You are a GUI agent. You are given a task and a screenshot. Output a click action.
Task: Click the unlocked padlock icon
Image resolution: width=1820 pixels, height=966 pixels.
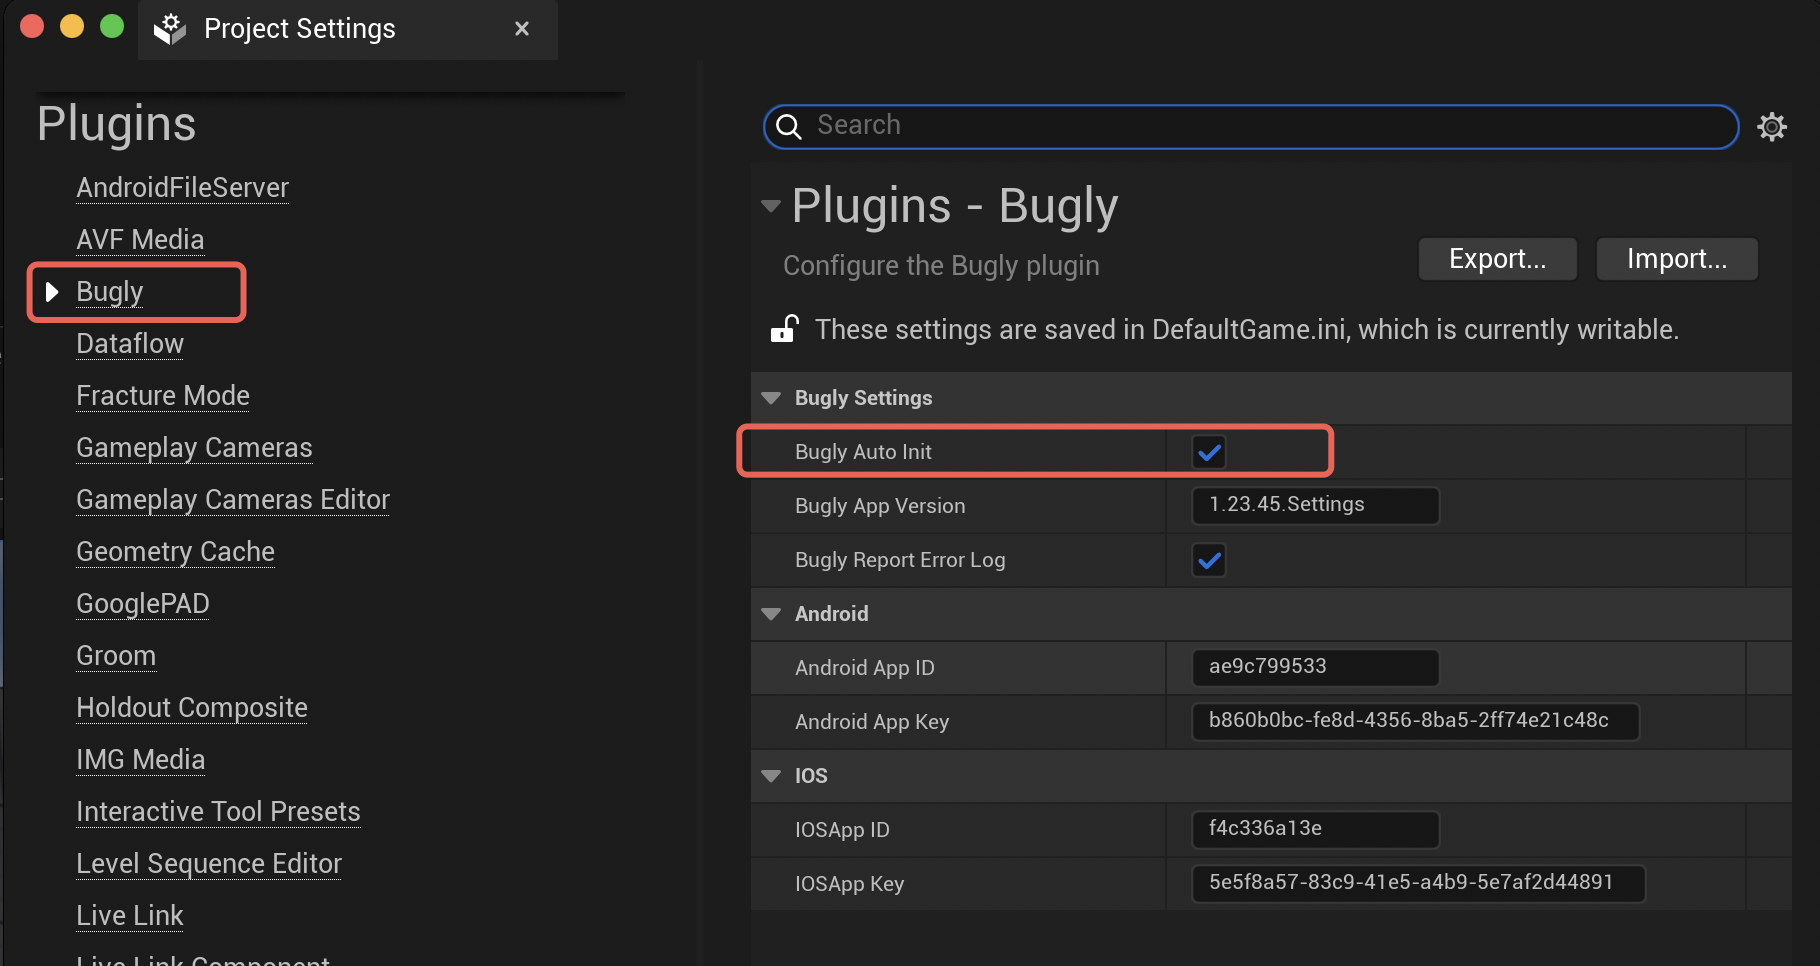coord(784,329)
